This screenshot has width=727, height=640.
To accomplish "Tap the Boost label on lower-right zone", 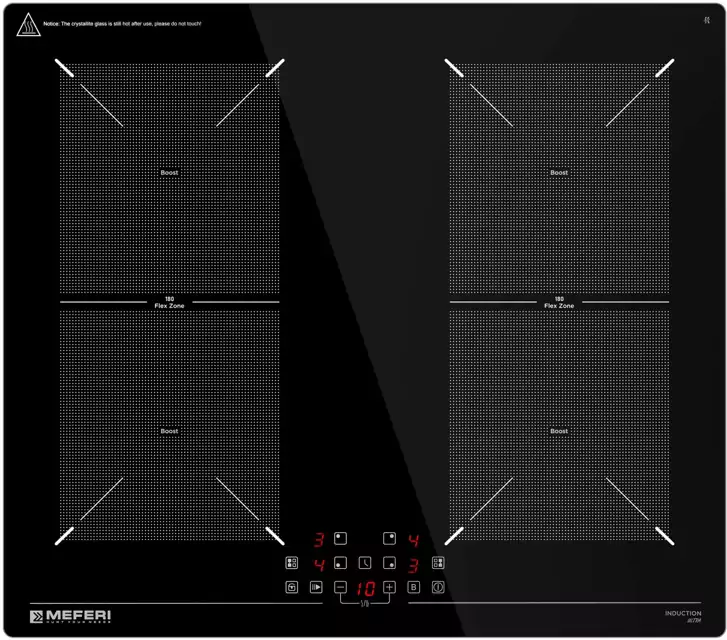I will point(559,431).
